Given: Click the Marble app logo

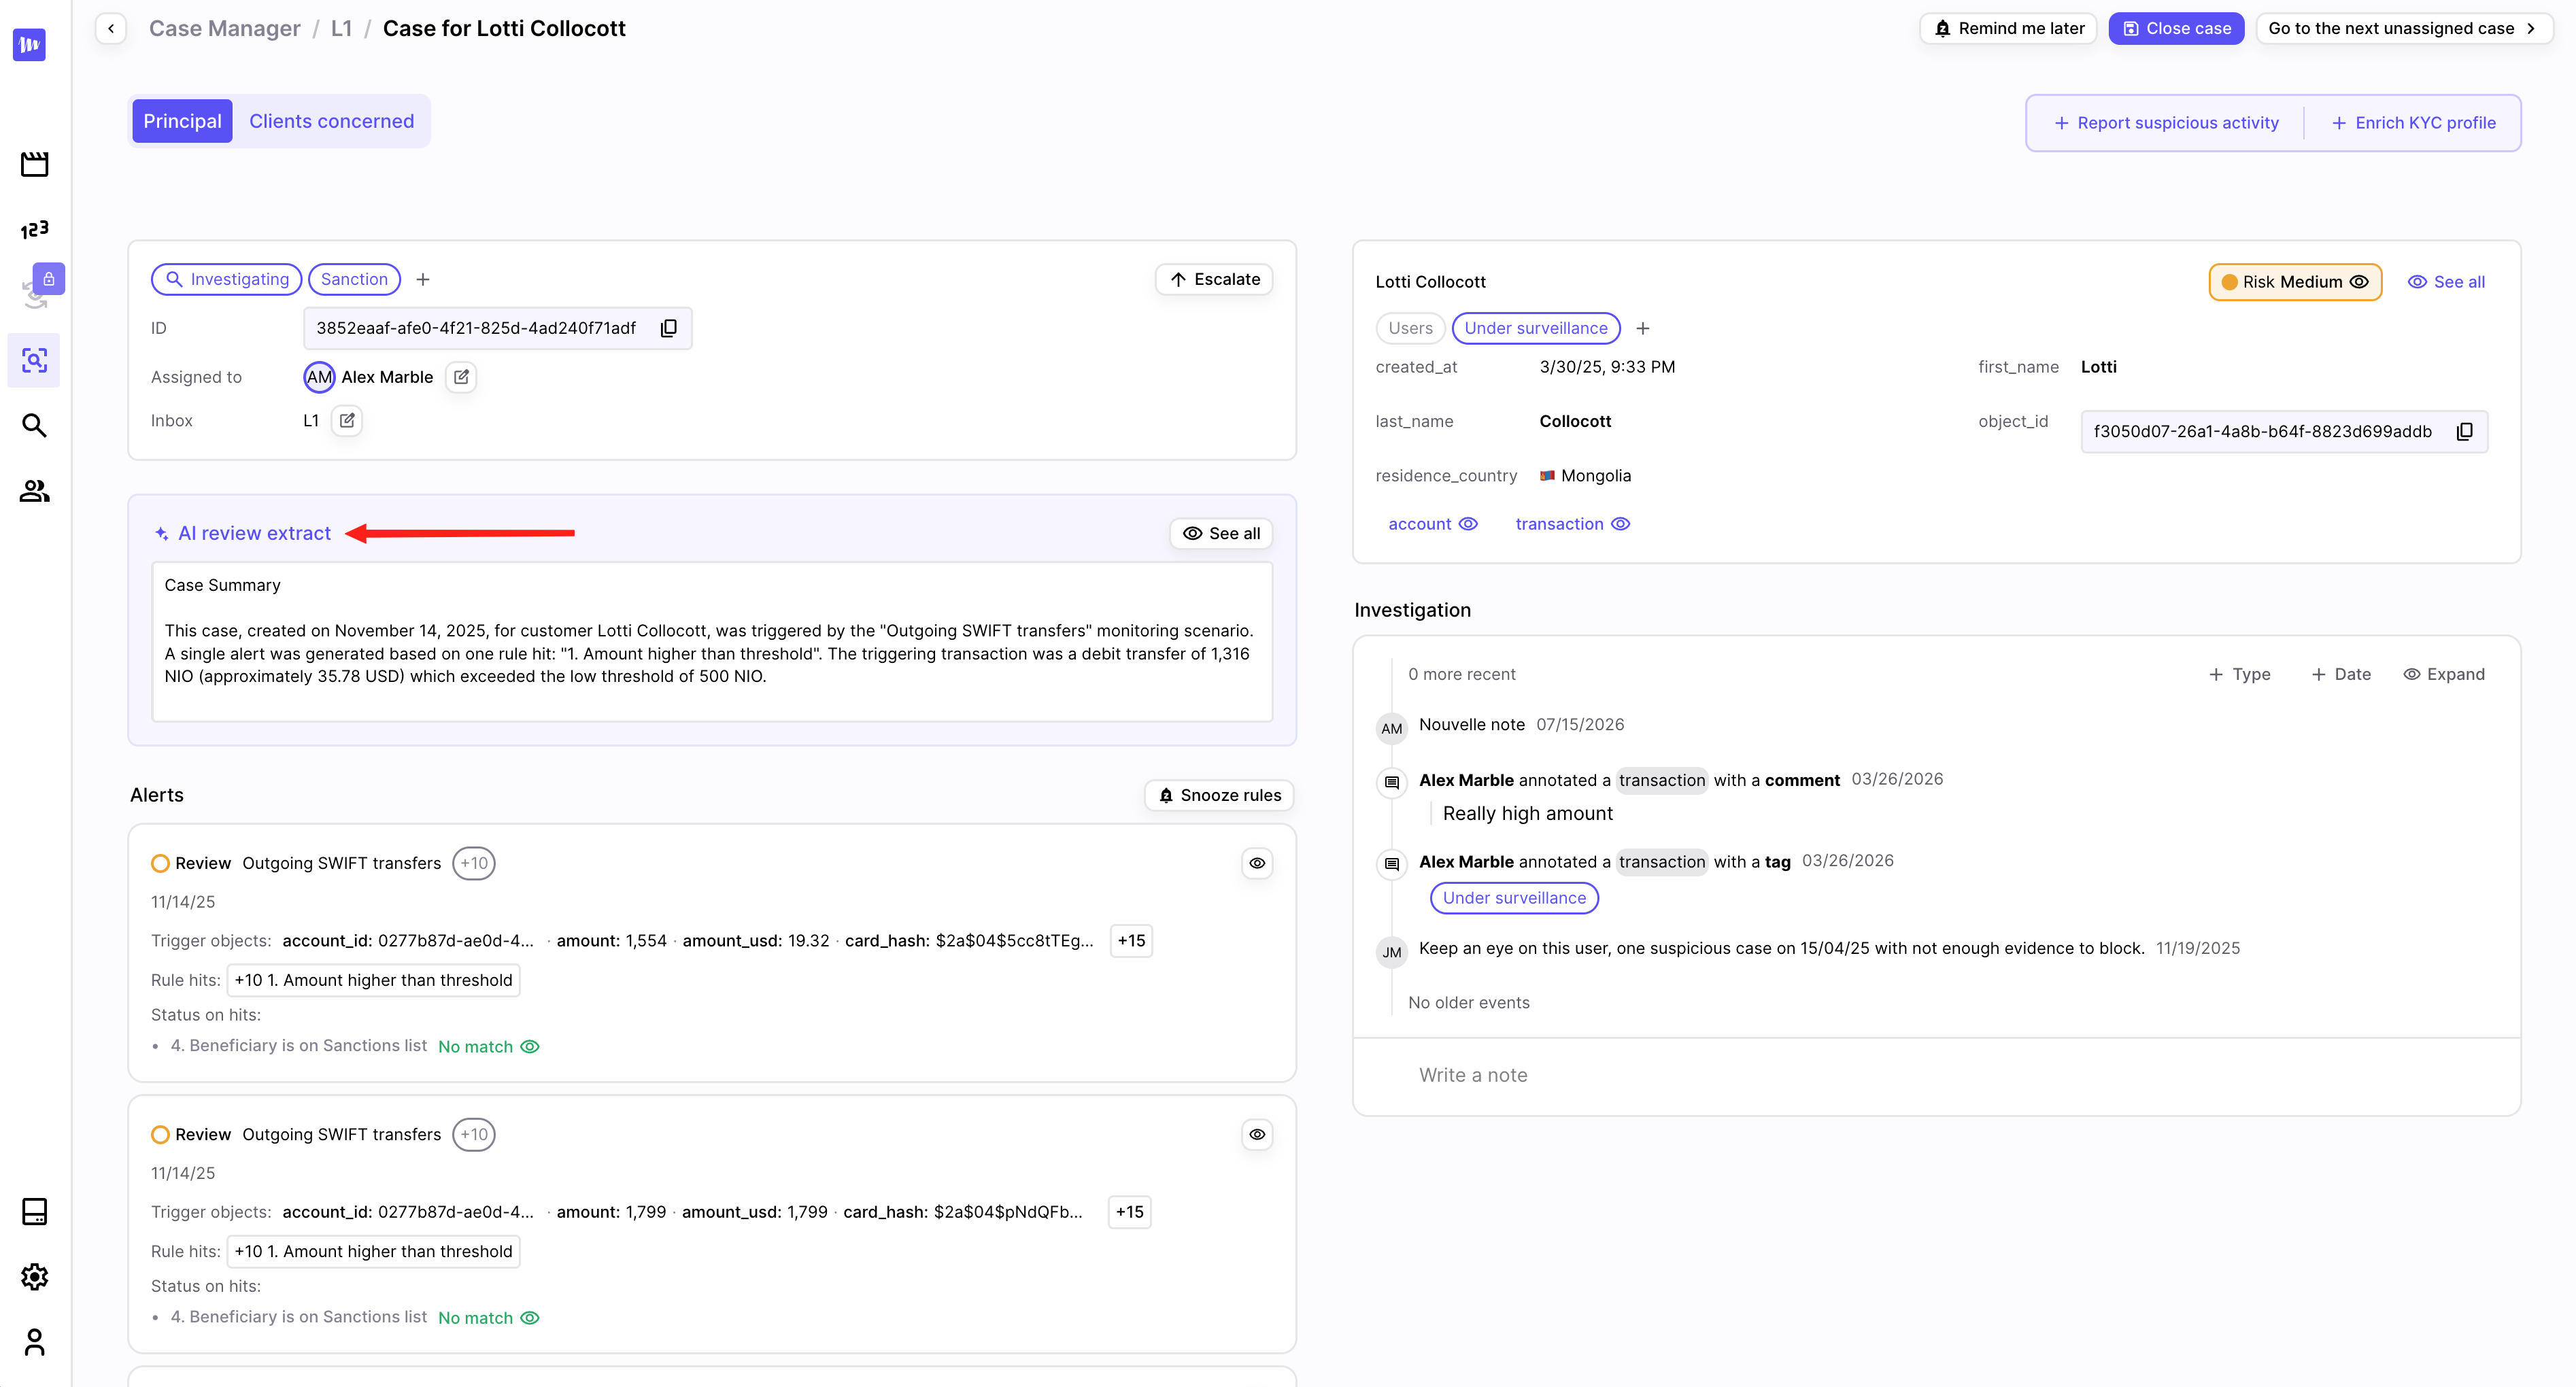Looking at the screenshot, I should tap(30, 45).
